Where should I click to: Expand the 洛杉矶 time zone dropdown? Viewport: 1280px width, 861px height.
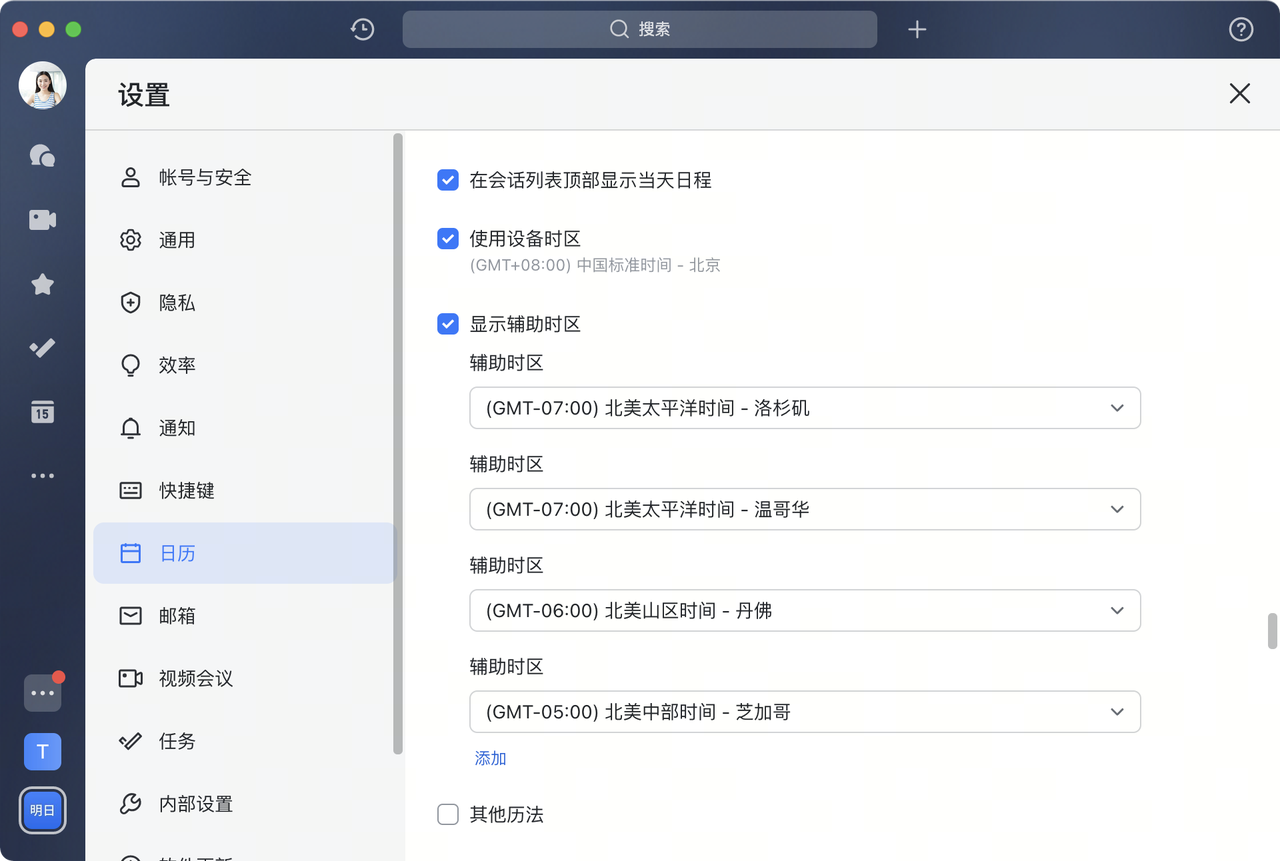(804, 408)
